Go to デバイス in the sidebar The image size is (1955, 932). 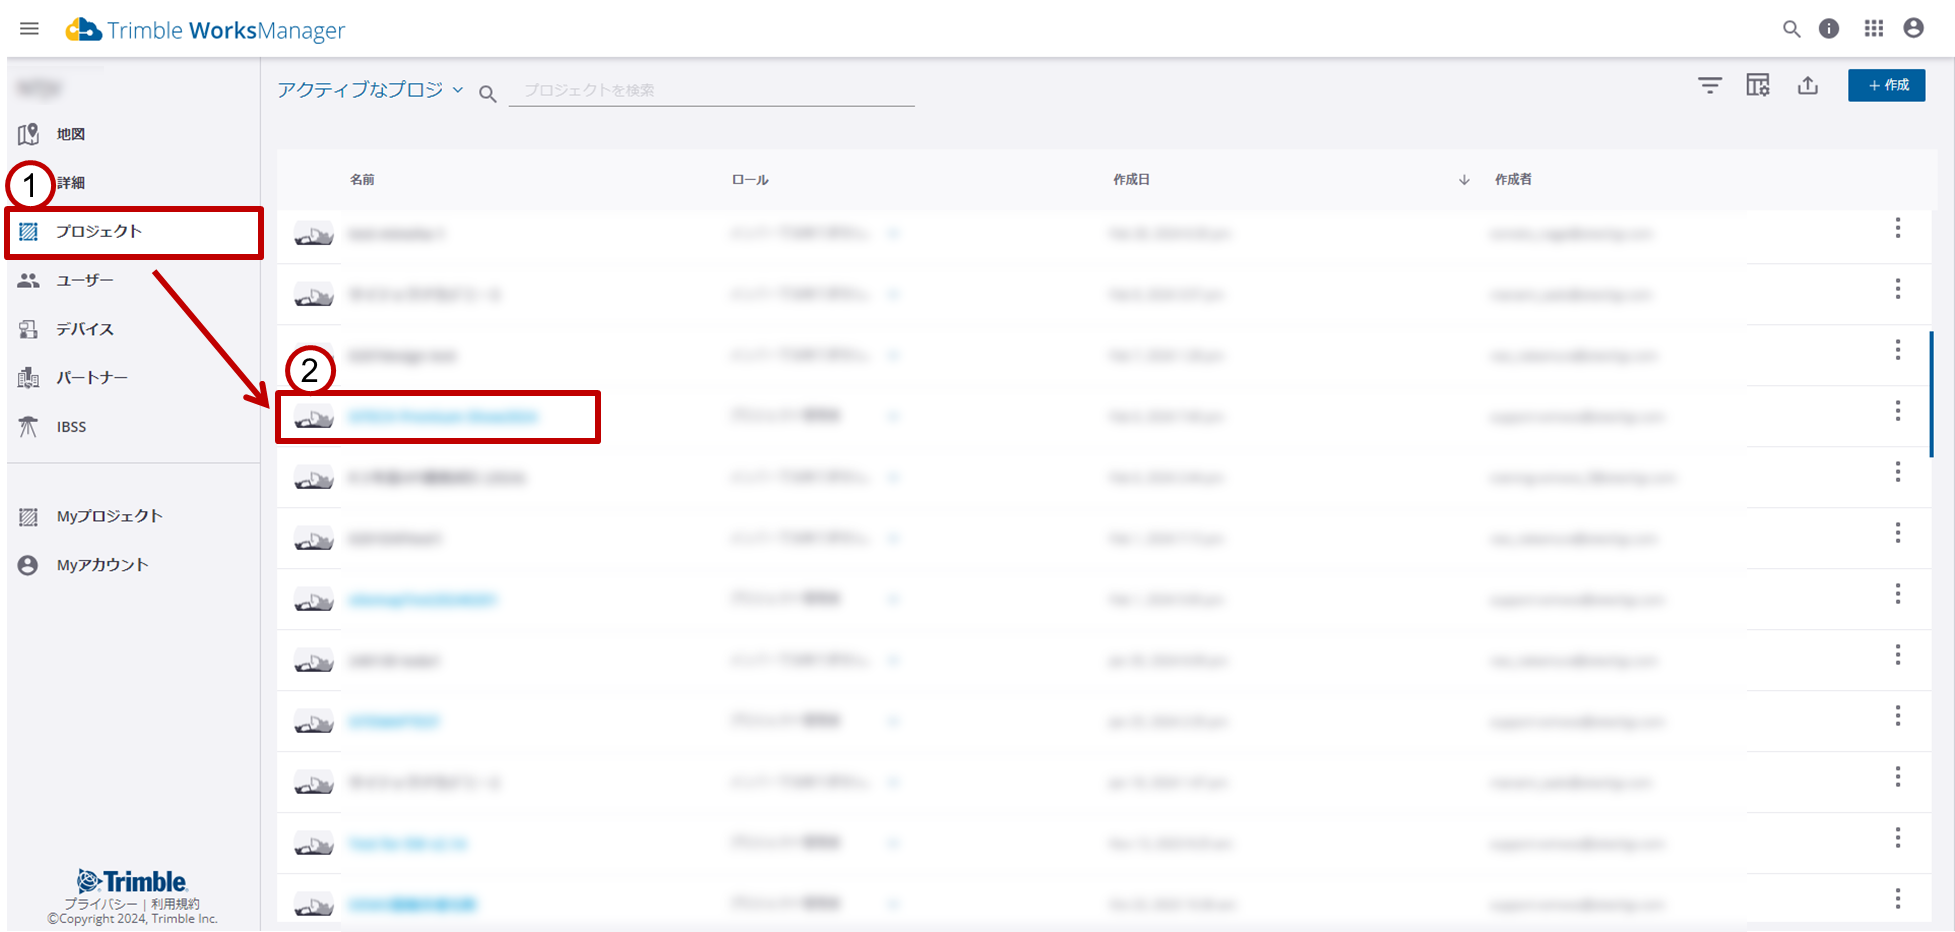pyautogui.click(x=84, y=329)
